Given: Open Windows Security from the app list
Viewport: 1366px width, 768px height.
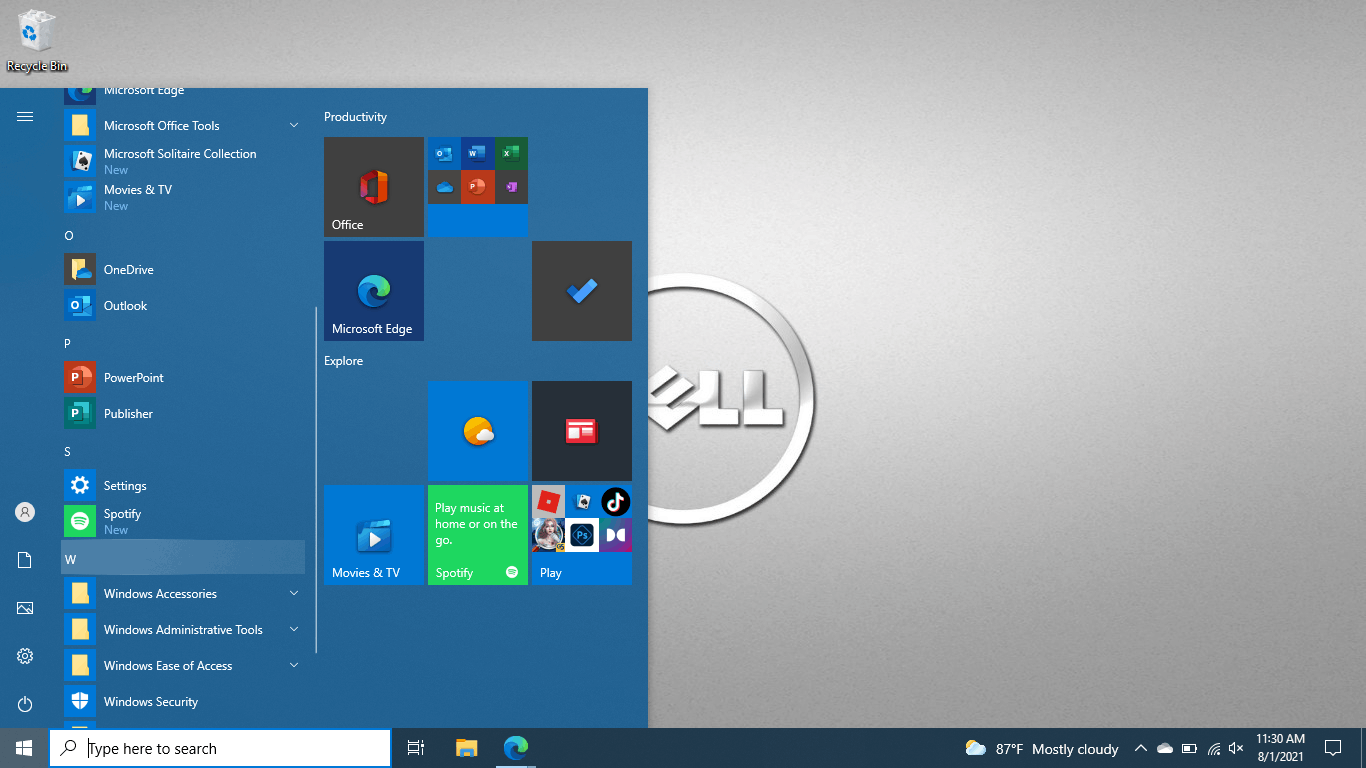Looking at the screenshot, I should [x=183, y=702].
